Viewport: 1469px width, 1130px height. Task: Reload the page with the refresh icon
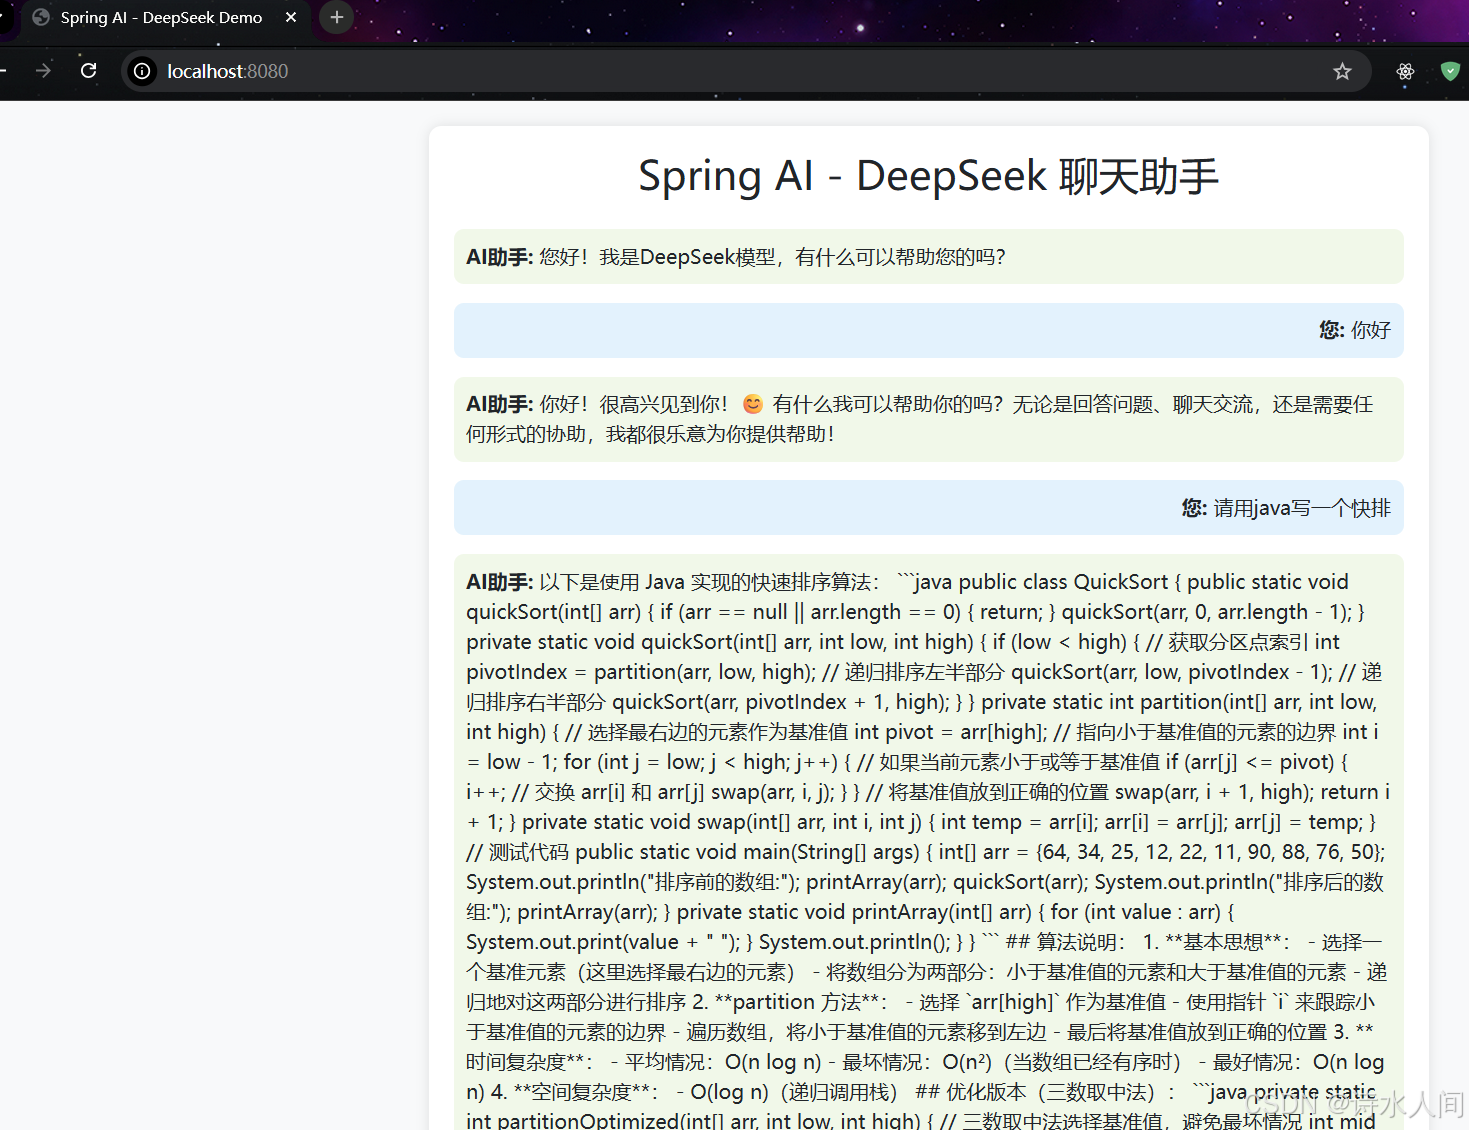click(88, 70)
